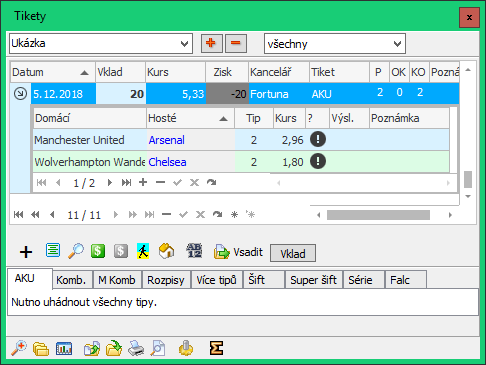Click the Vsadit button
486x365 pixels.
238,252
